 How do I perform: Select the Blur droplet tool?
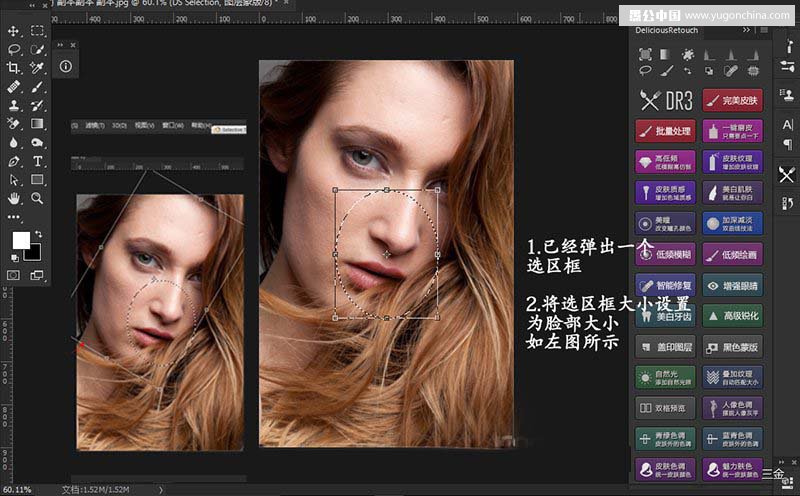point(13,142)
